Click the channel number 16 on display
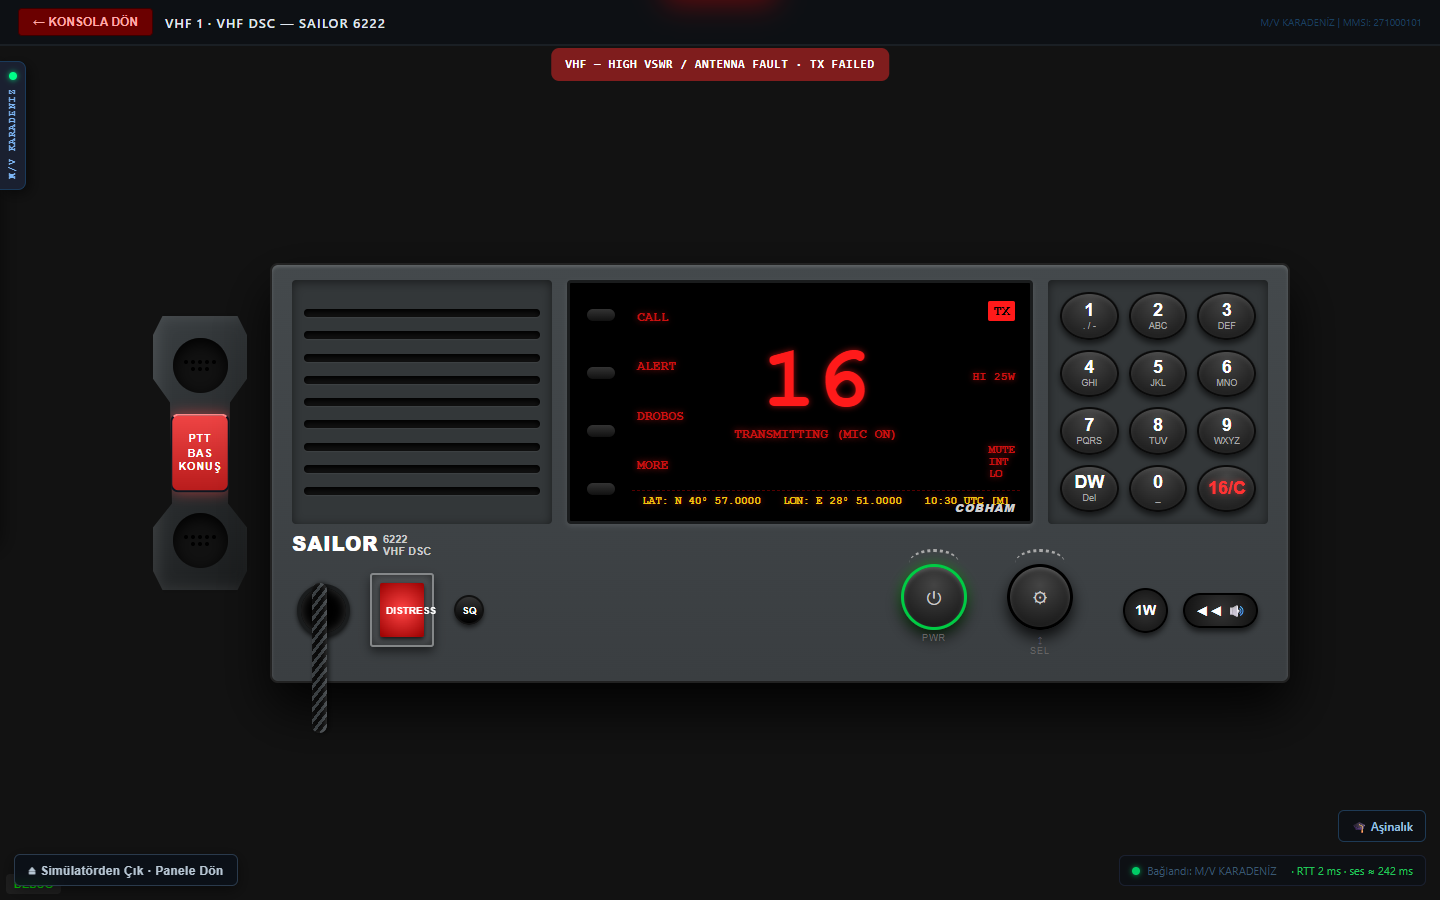Image resolution: width=1440 pixels, height=900 pixels. point(817,379)
